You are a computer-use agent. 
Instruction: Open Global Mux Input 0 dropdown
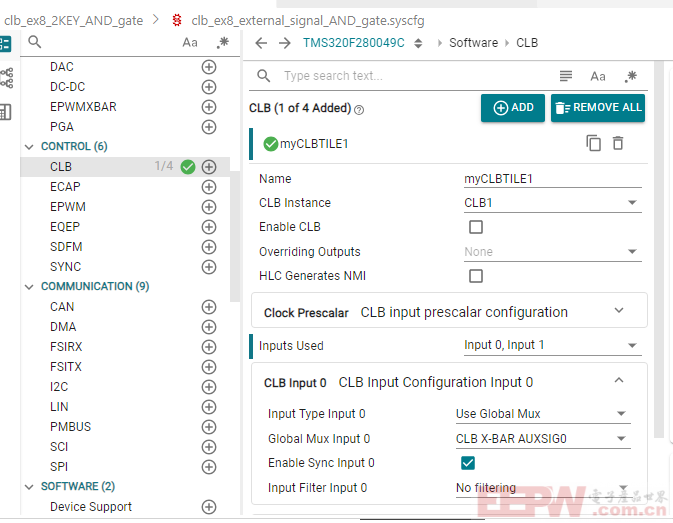[543, 438]
